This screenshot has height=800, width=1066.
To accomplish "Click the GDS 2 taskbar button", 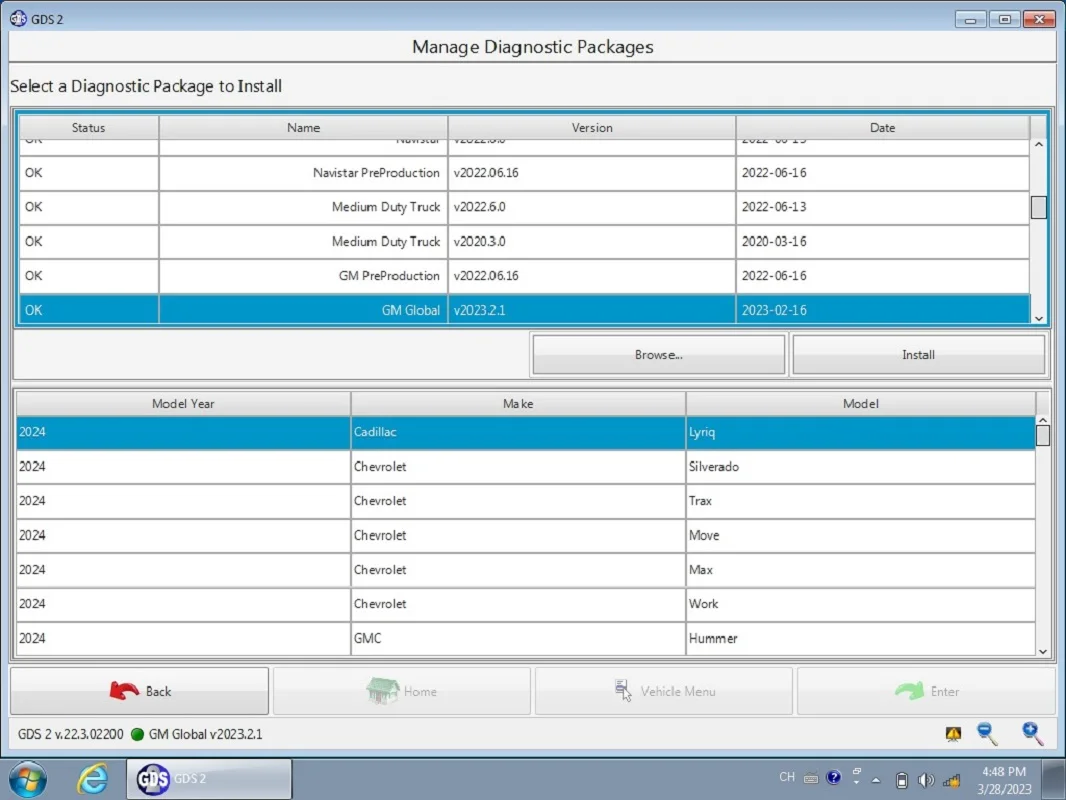I will click(x=209, y=779).
